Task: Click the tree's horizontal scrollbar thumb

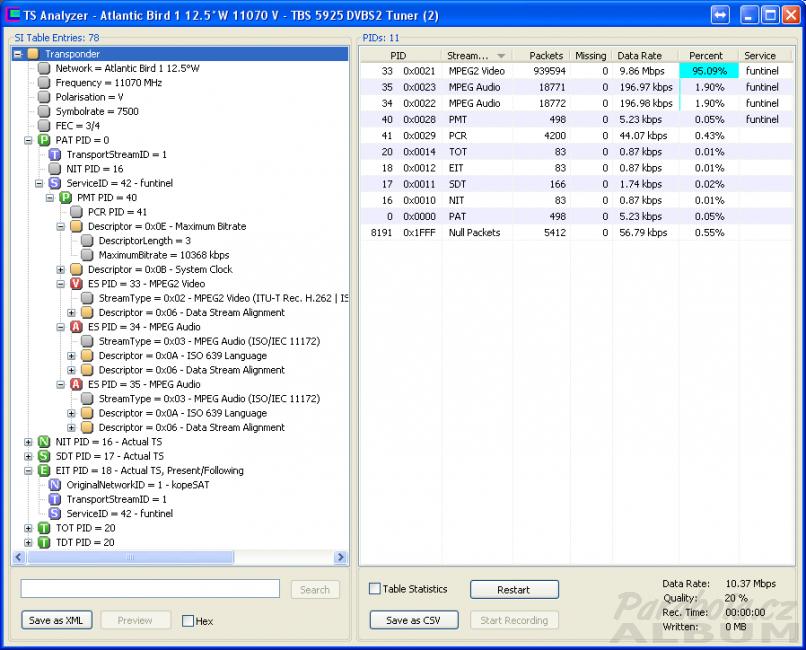Action: tap(131, 558)
